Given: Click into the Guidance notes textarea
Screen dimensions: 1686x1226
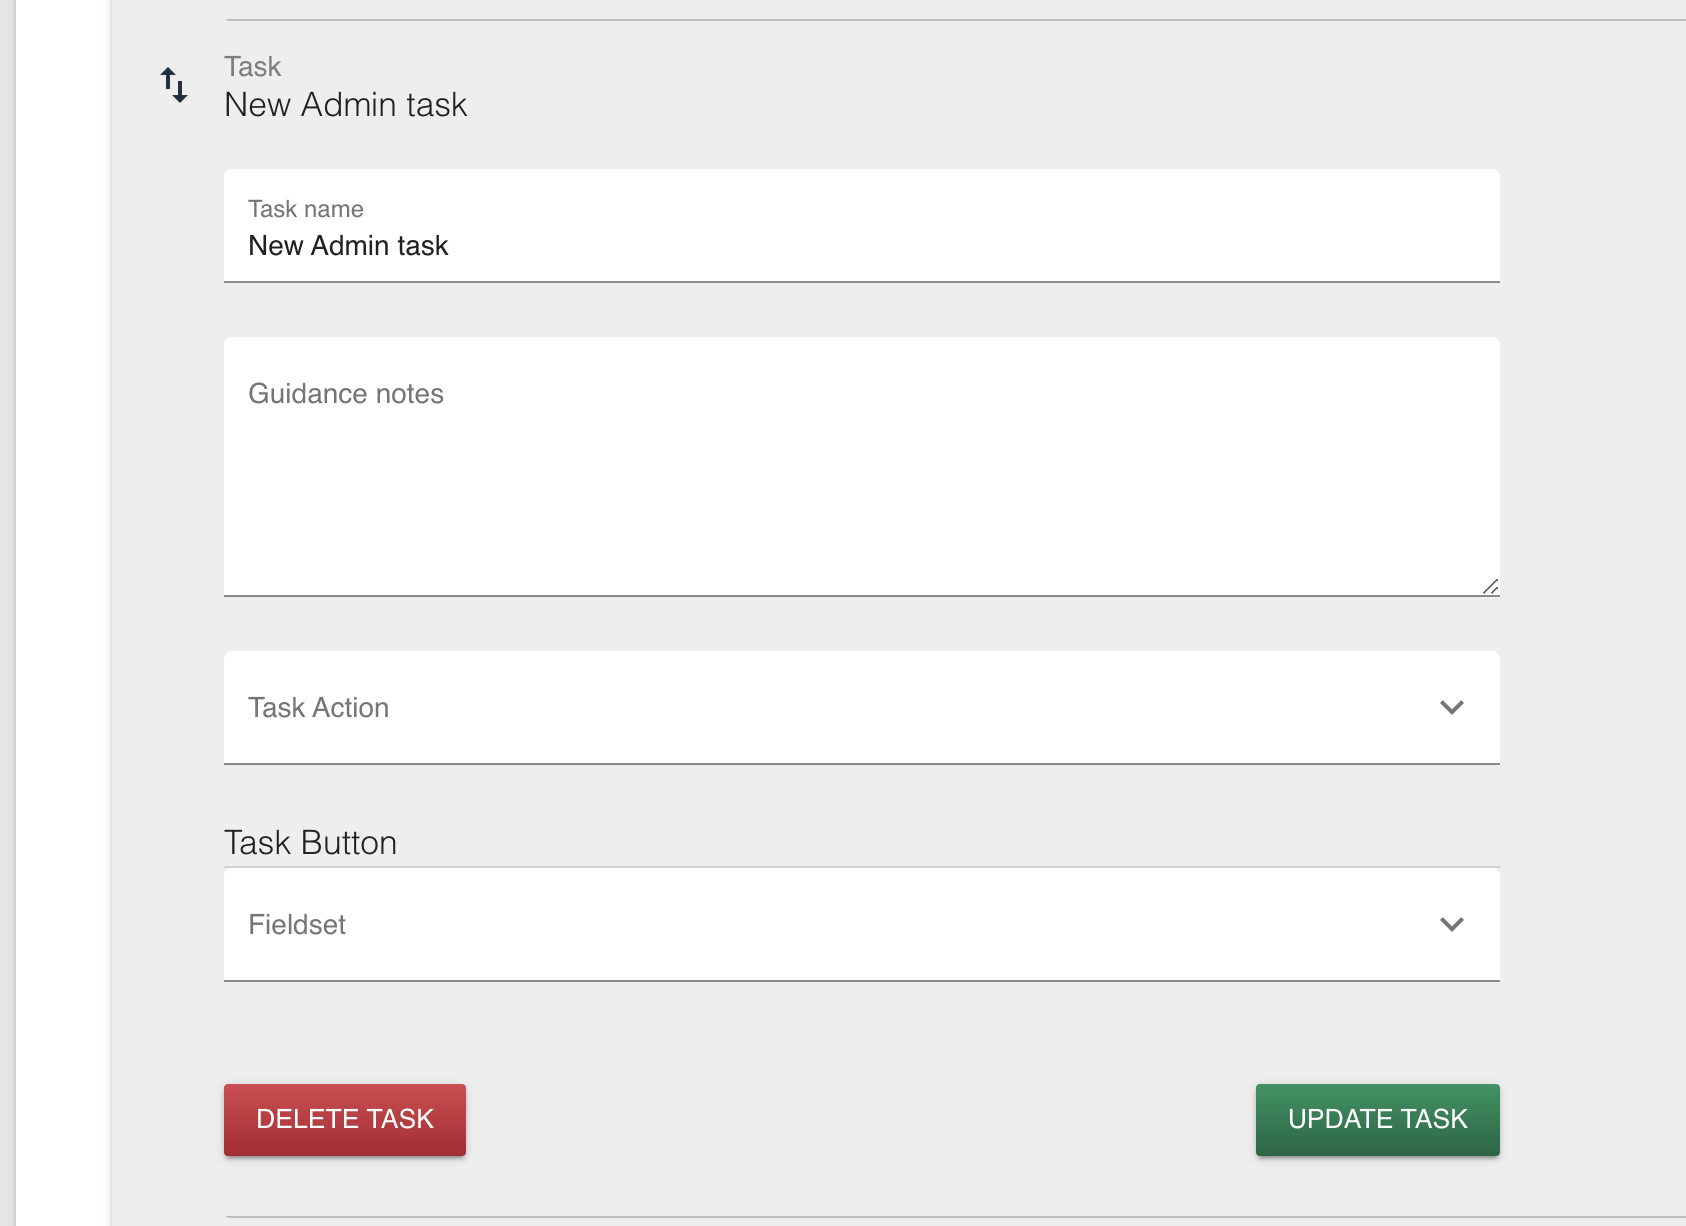Looking at the screenshot, I should [861, 467].
